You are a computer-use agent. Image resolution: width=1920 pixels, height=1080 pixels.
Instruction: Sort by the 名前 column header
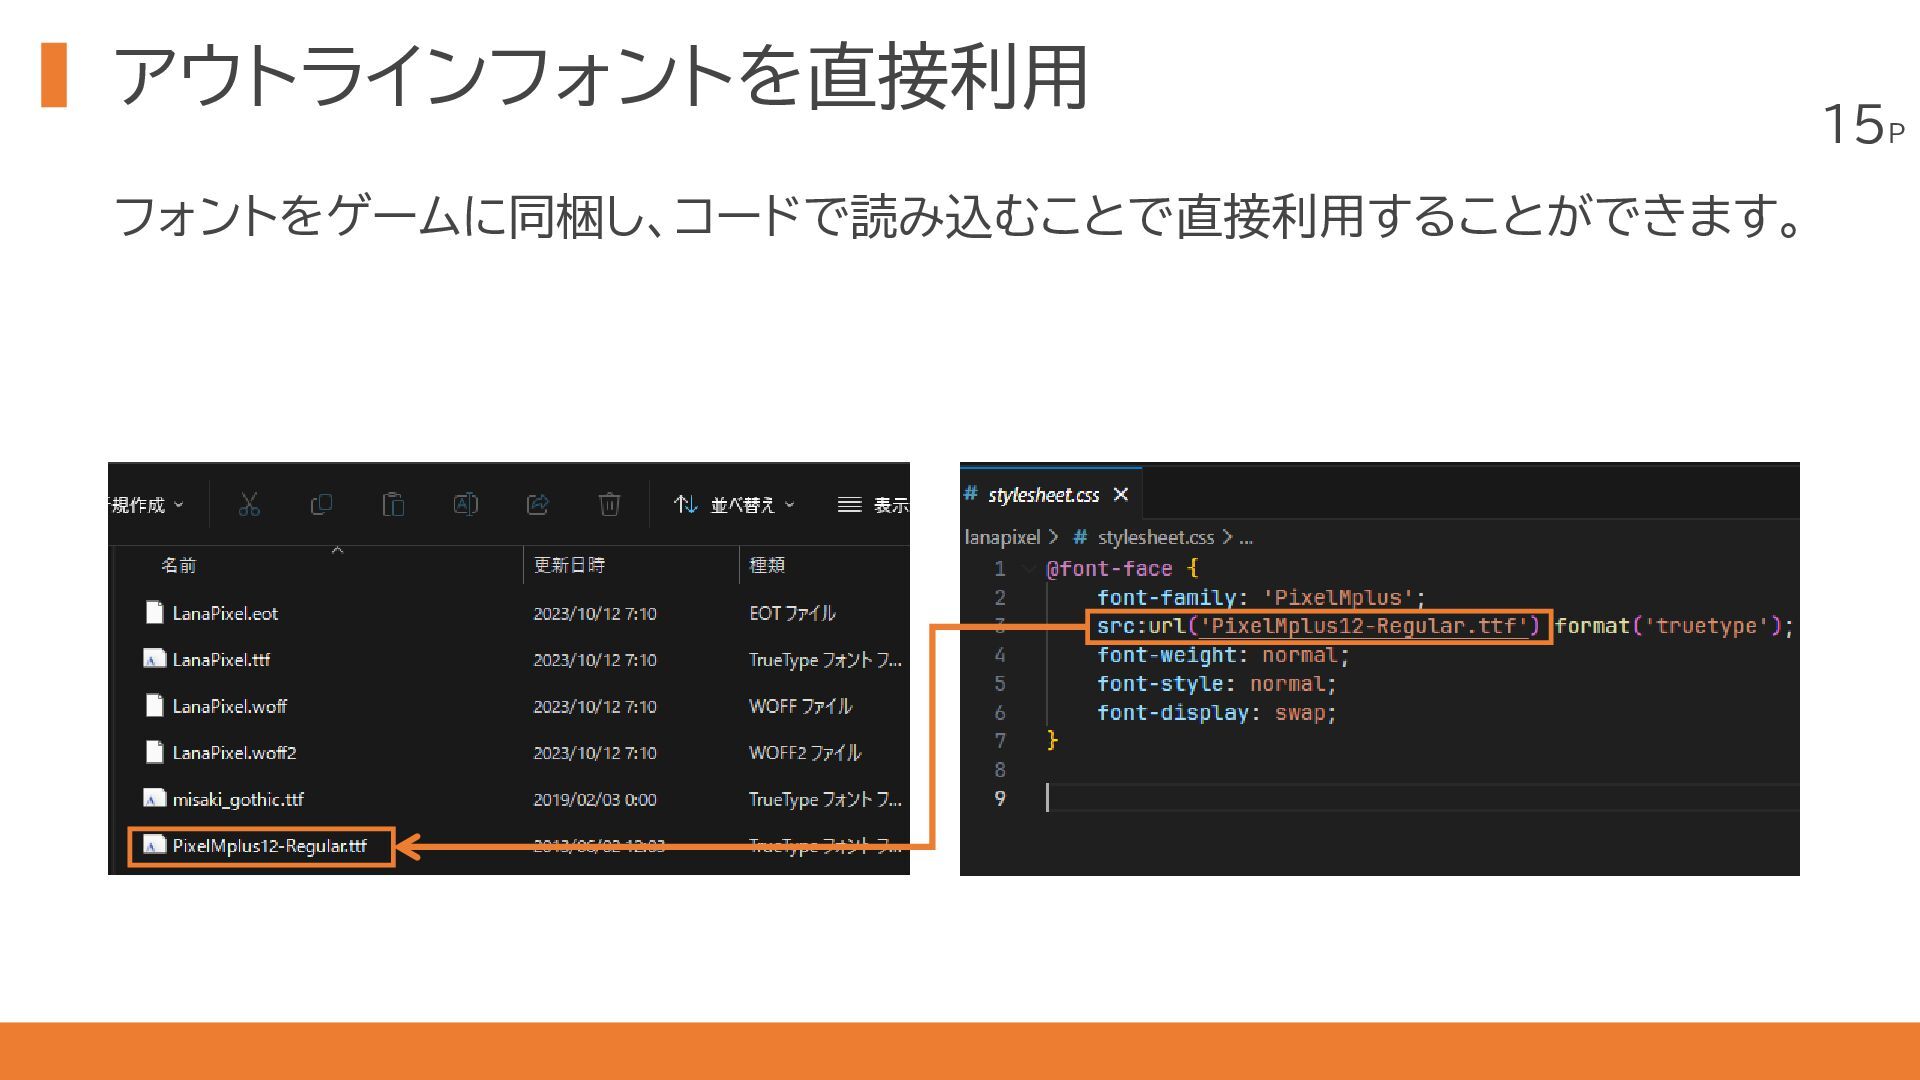pyautogui.click(x=179, y=565)
